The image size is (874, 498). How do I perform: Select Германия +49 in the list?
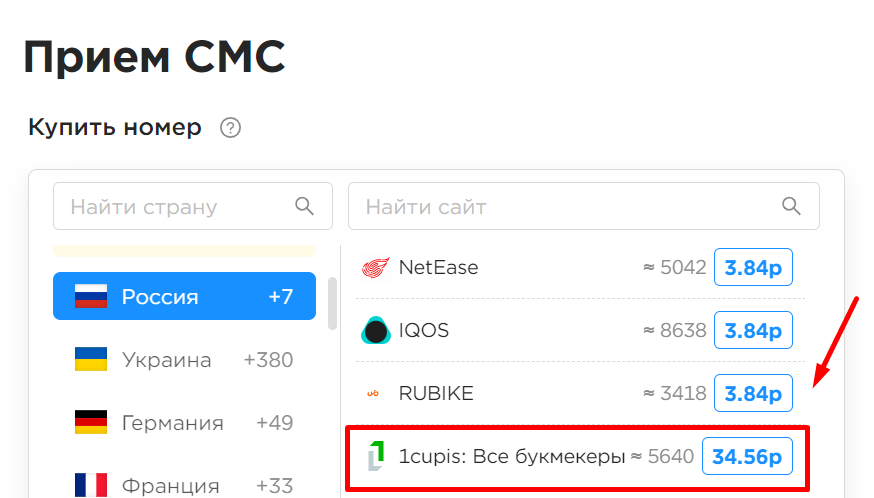(184, 422)
